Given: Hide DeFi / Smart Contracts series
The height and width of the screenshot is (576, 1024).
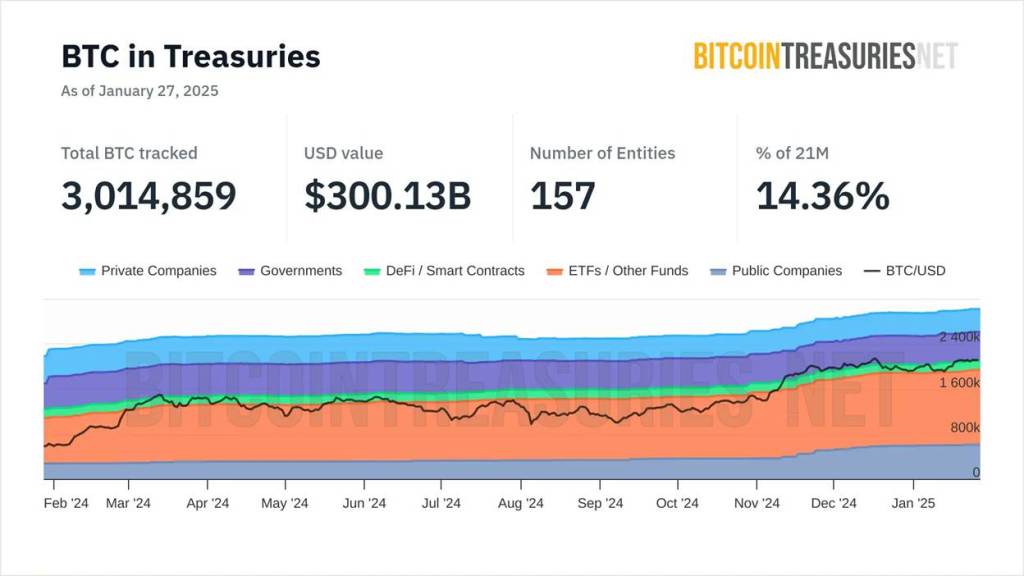Looking at the screenshot, I should pos(455,271).
